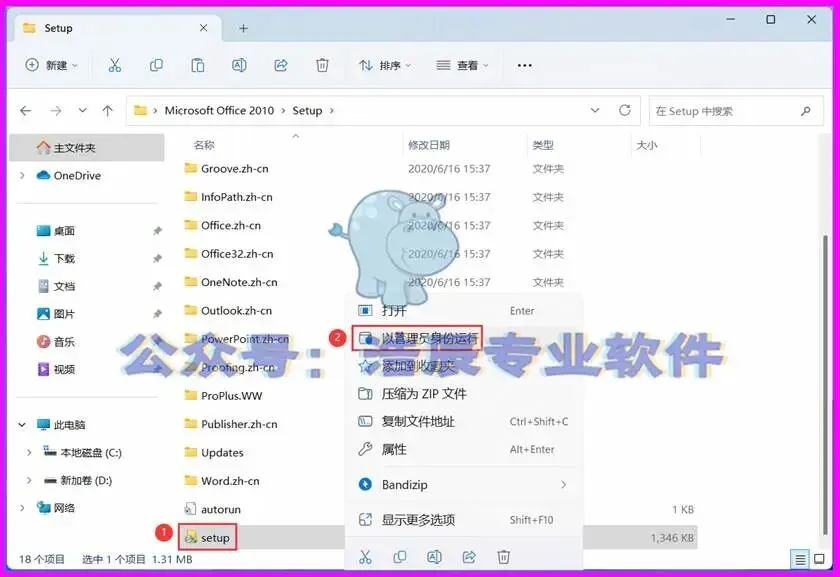840x577 pixels.
Task: Open the 查看 view dropdown
Action: point(463,65)
